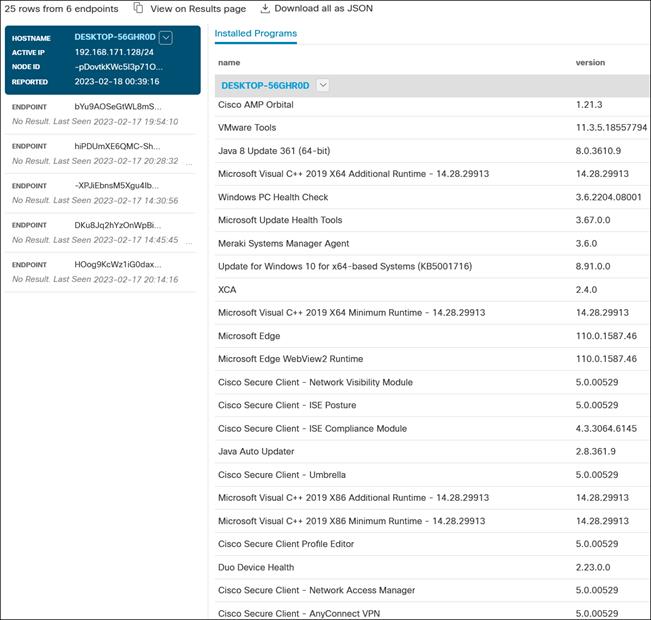Sort by the name column header
The height and width of the screenshot is (620, 651).
coord(229,63)
